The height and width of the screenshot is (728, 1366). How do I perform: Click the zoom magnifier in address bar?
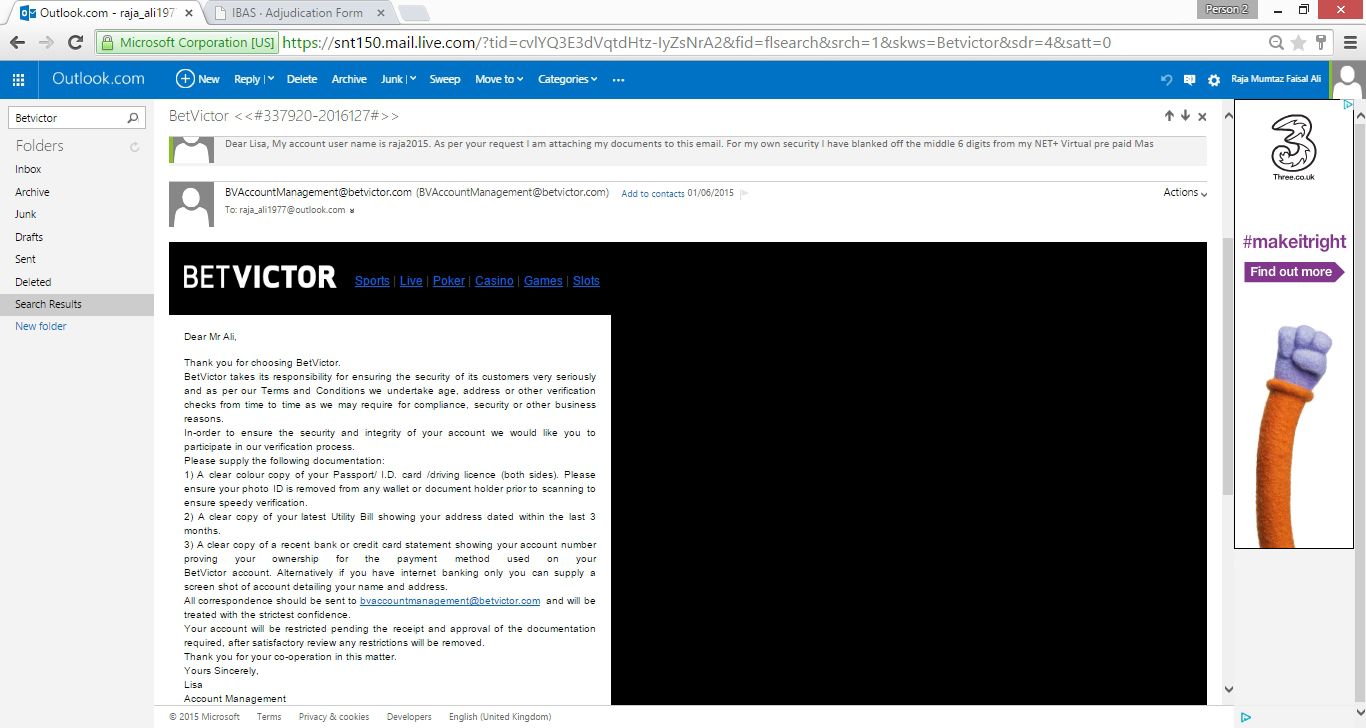click(x=1276, y=43)
